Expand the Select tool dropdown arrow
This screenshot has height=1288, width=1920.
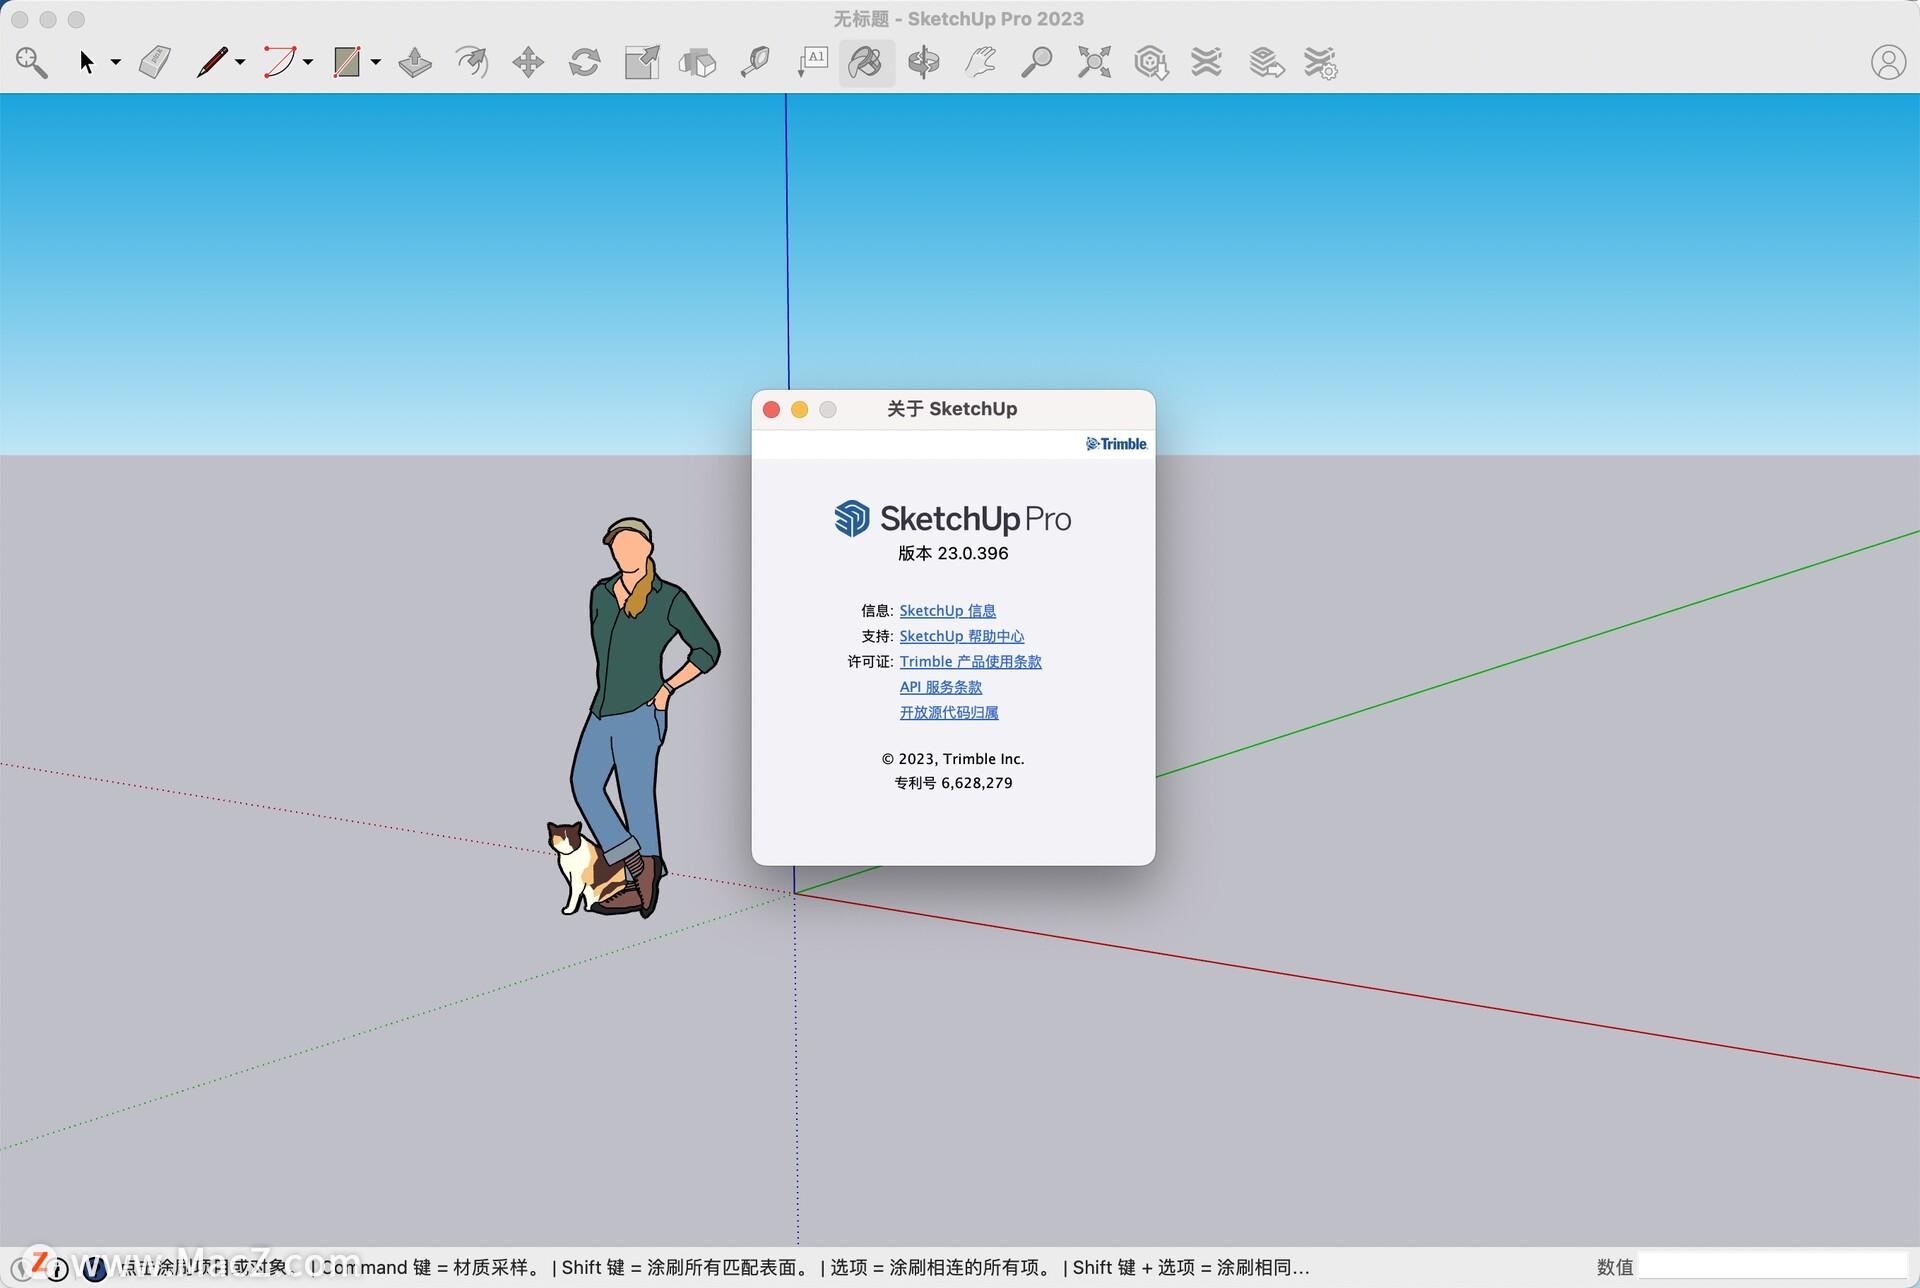pyautogui.click(x=116, y=62)
